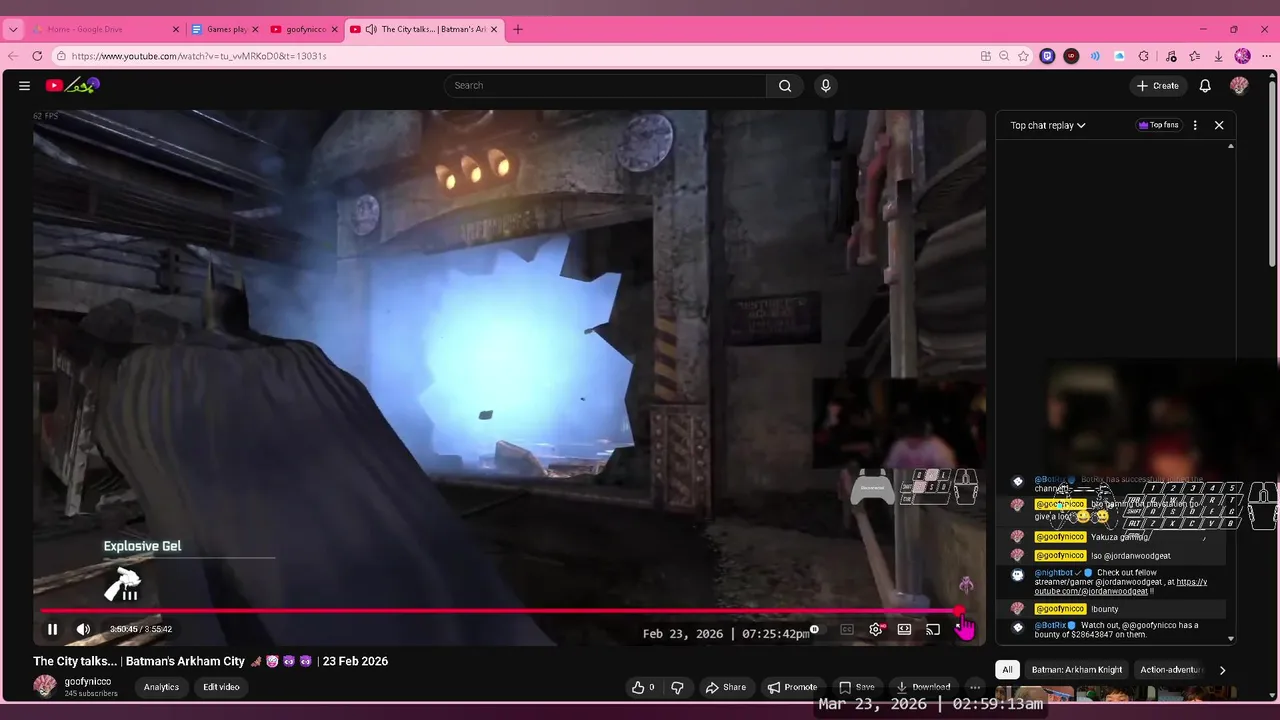
Task: View site information lock icon
Action: tap(61, 56)
